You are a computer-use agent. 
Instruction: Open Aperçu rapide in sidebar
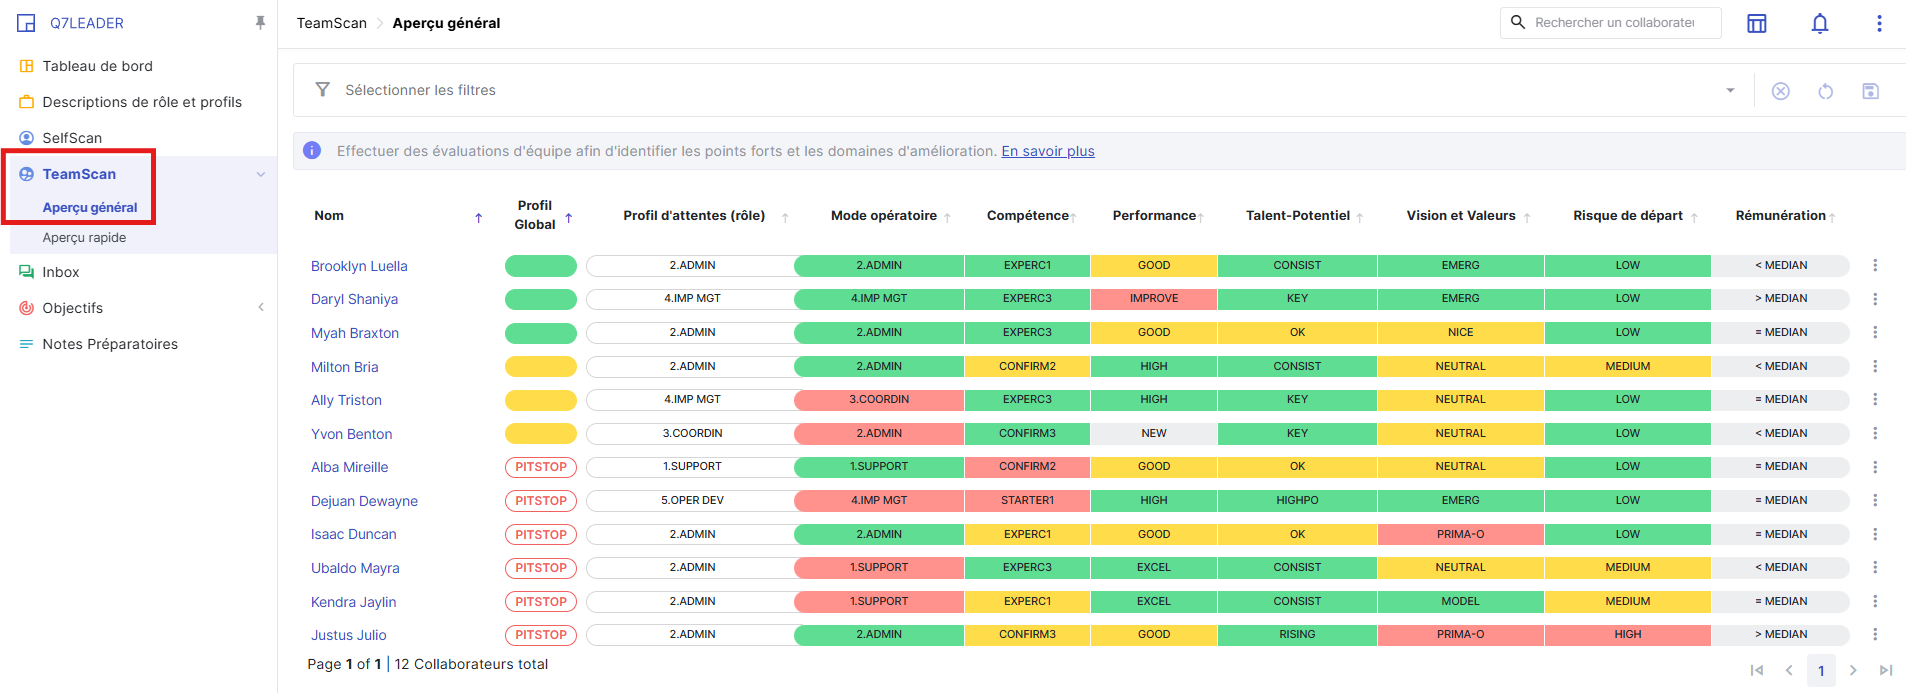(84, 238)
